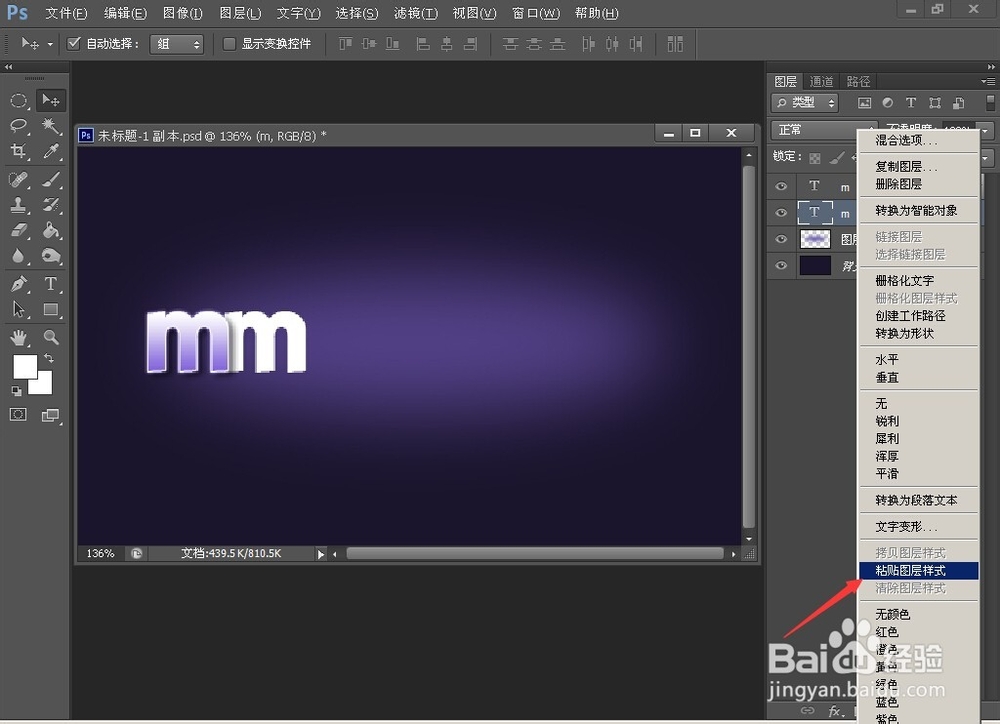Image resolution: width=1000 pixels, height=724 pixels.
Task: Click the foreground color swatch
Action: pyautogui.click(x=25, y=367)
